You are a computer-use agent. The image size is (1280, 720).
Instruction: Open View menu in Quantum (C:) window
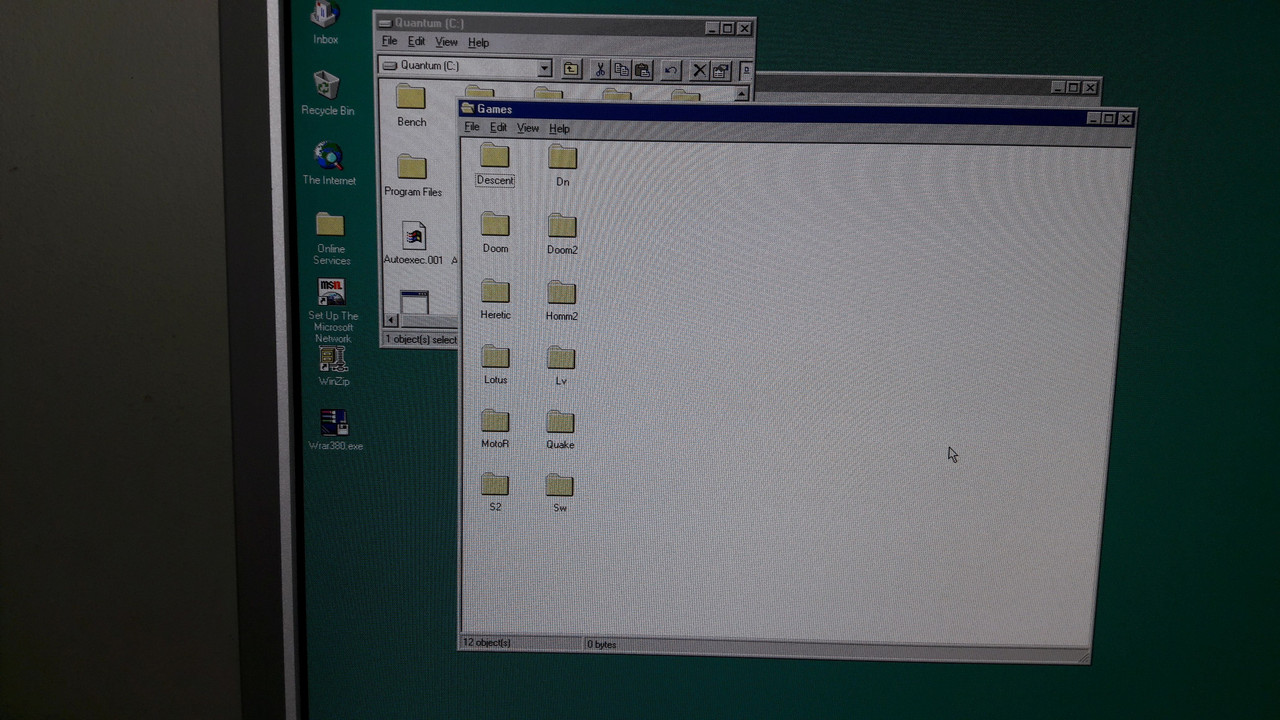coord(446,42)
